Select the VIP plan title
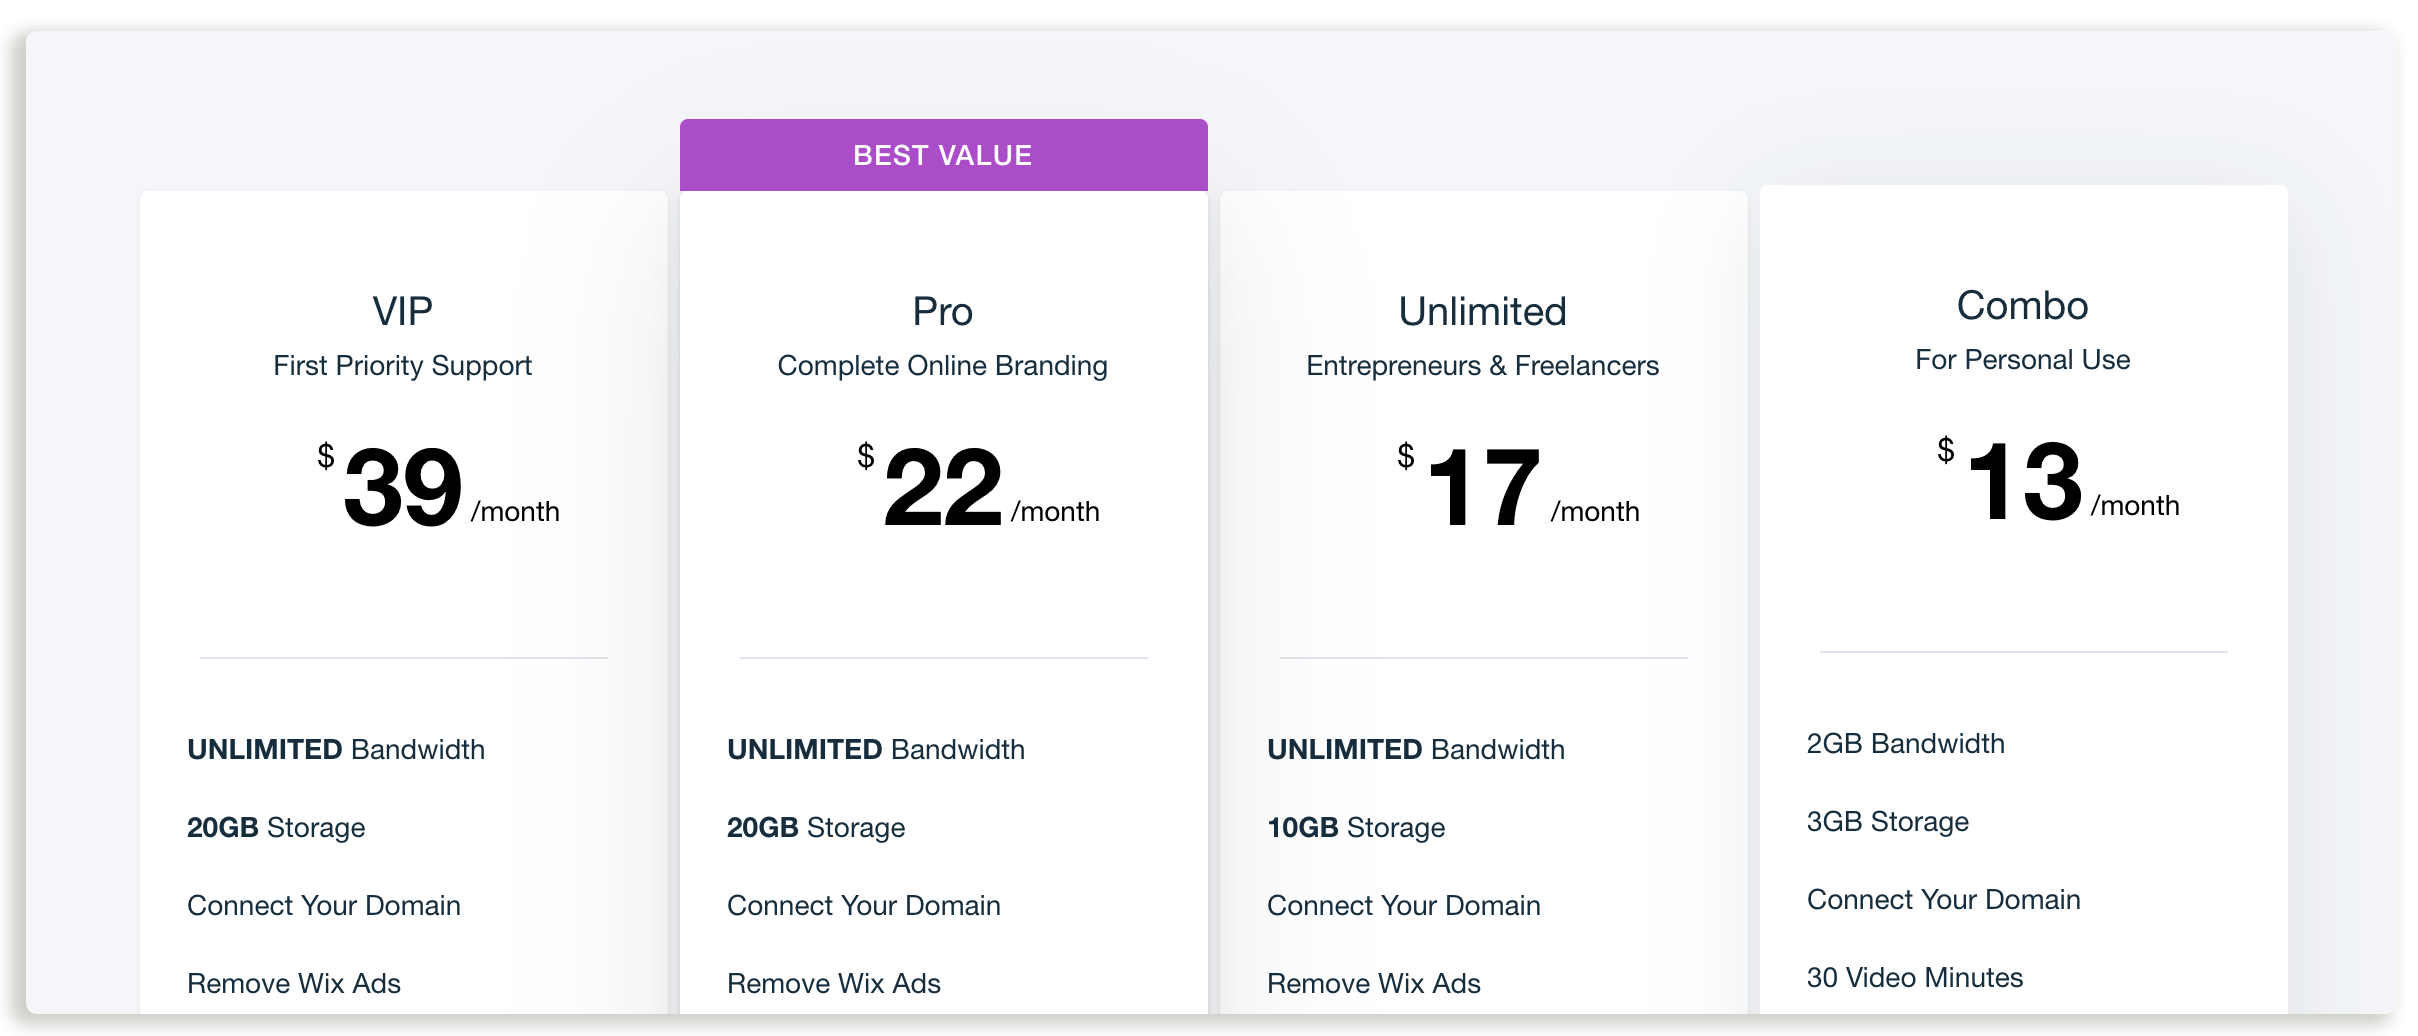The height and width of the screenshot is (1036, 2418). pyautogui.click(x=403, y=311)
